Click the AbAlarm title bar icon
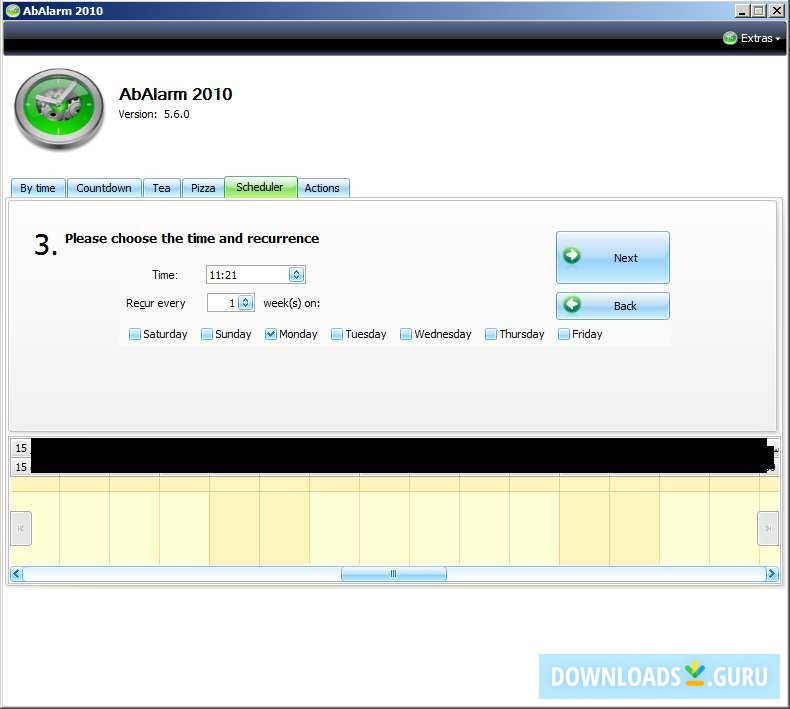Image resolution: width=790 pixels, height=709 pixels. (13, 11)
